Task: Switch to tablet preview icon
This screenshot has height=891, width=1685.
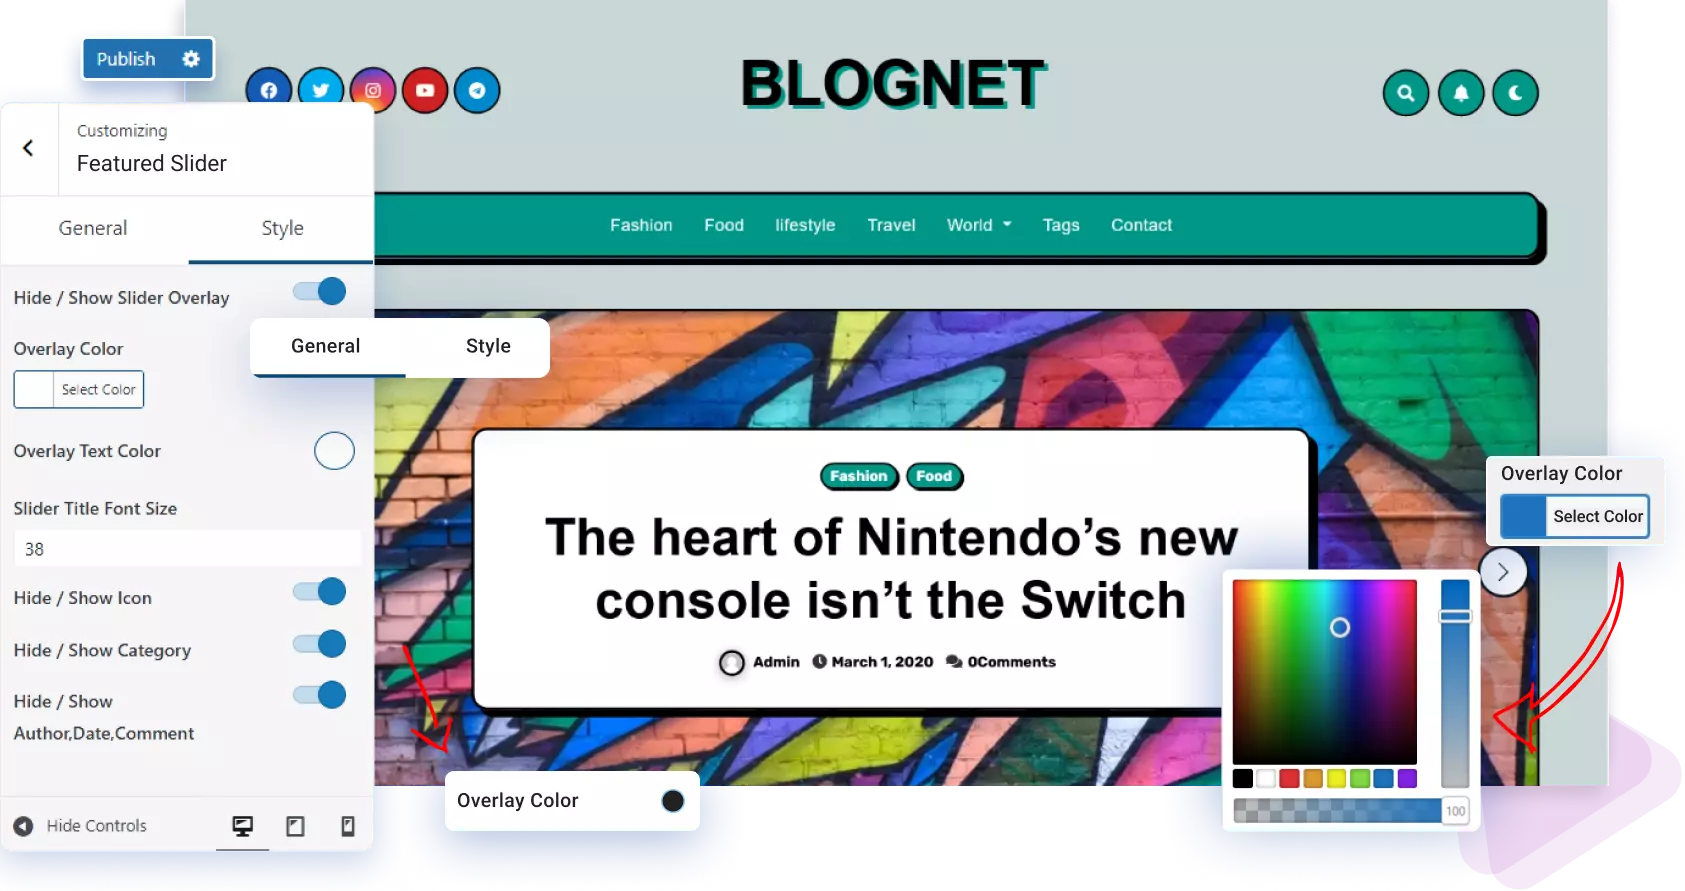Action: point(295,826)
